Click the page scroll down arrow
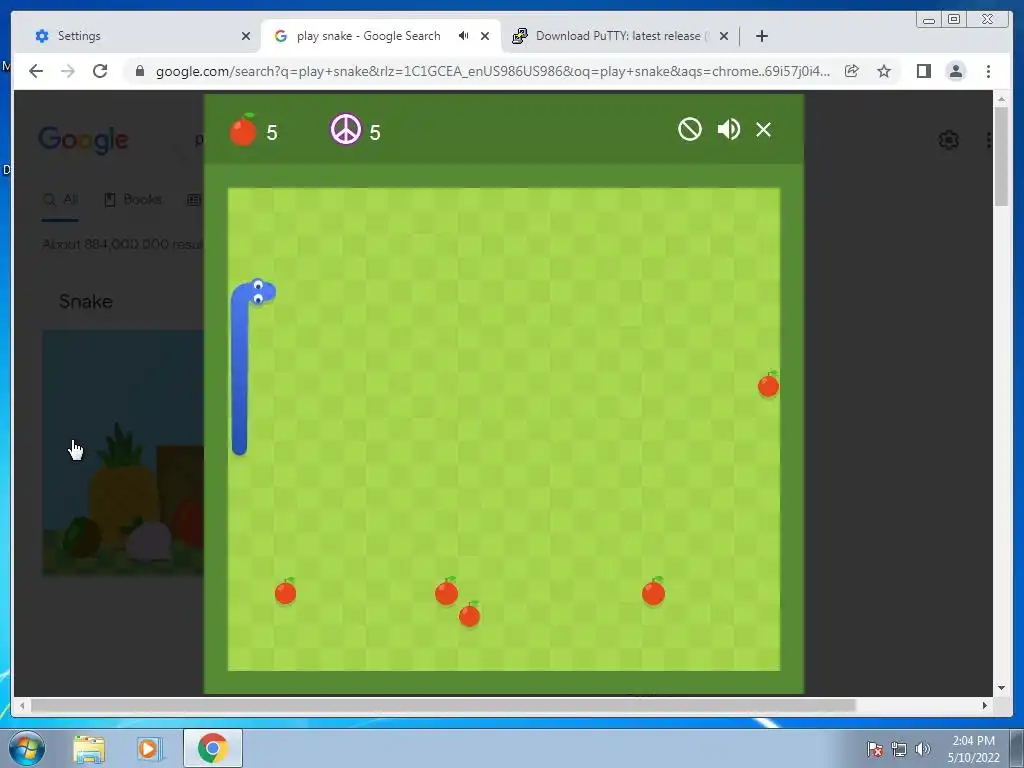Image resolution: width=1024 pixels, height=768 pixels. point(1001,687)
